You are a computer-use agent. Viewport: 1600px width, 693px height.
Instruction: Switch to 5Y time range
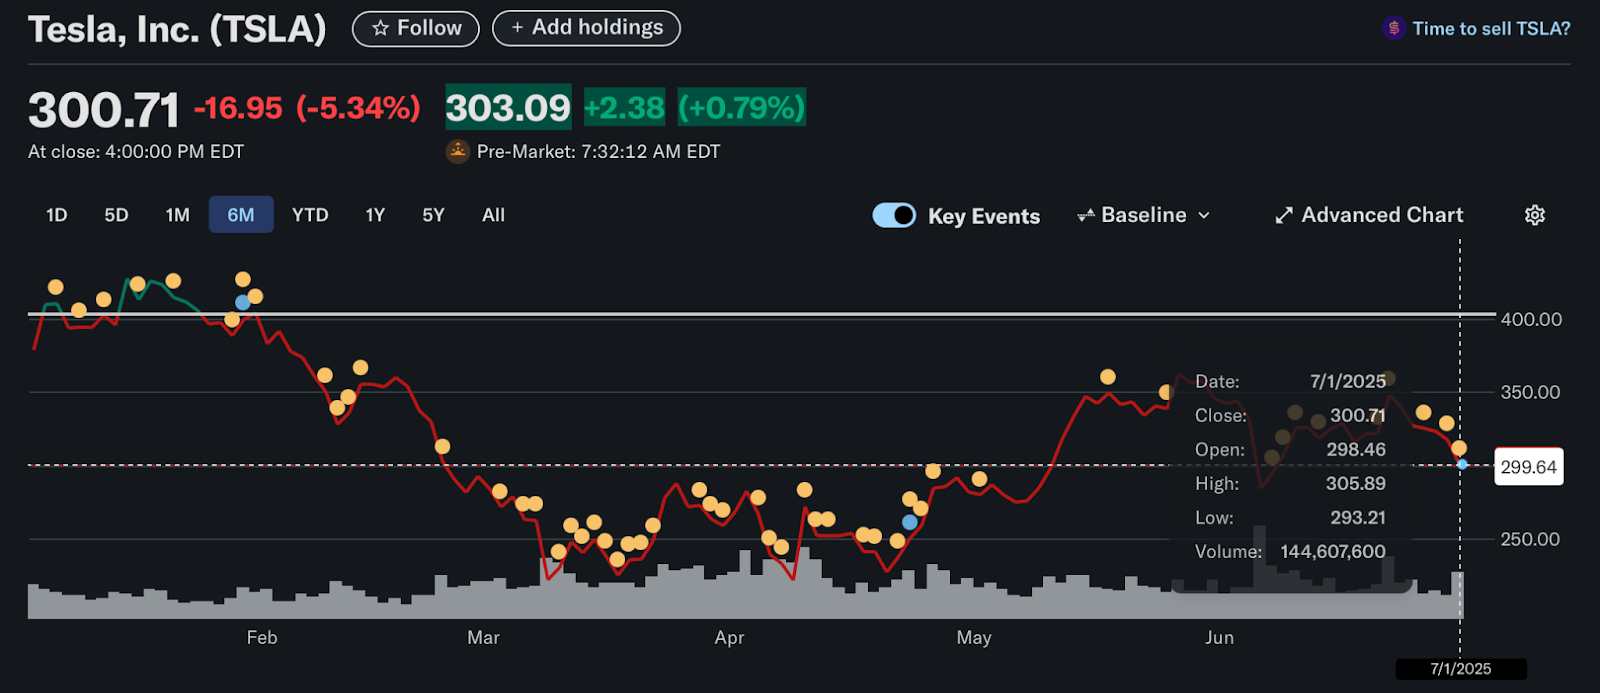tap(433, 215)
